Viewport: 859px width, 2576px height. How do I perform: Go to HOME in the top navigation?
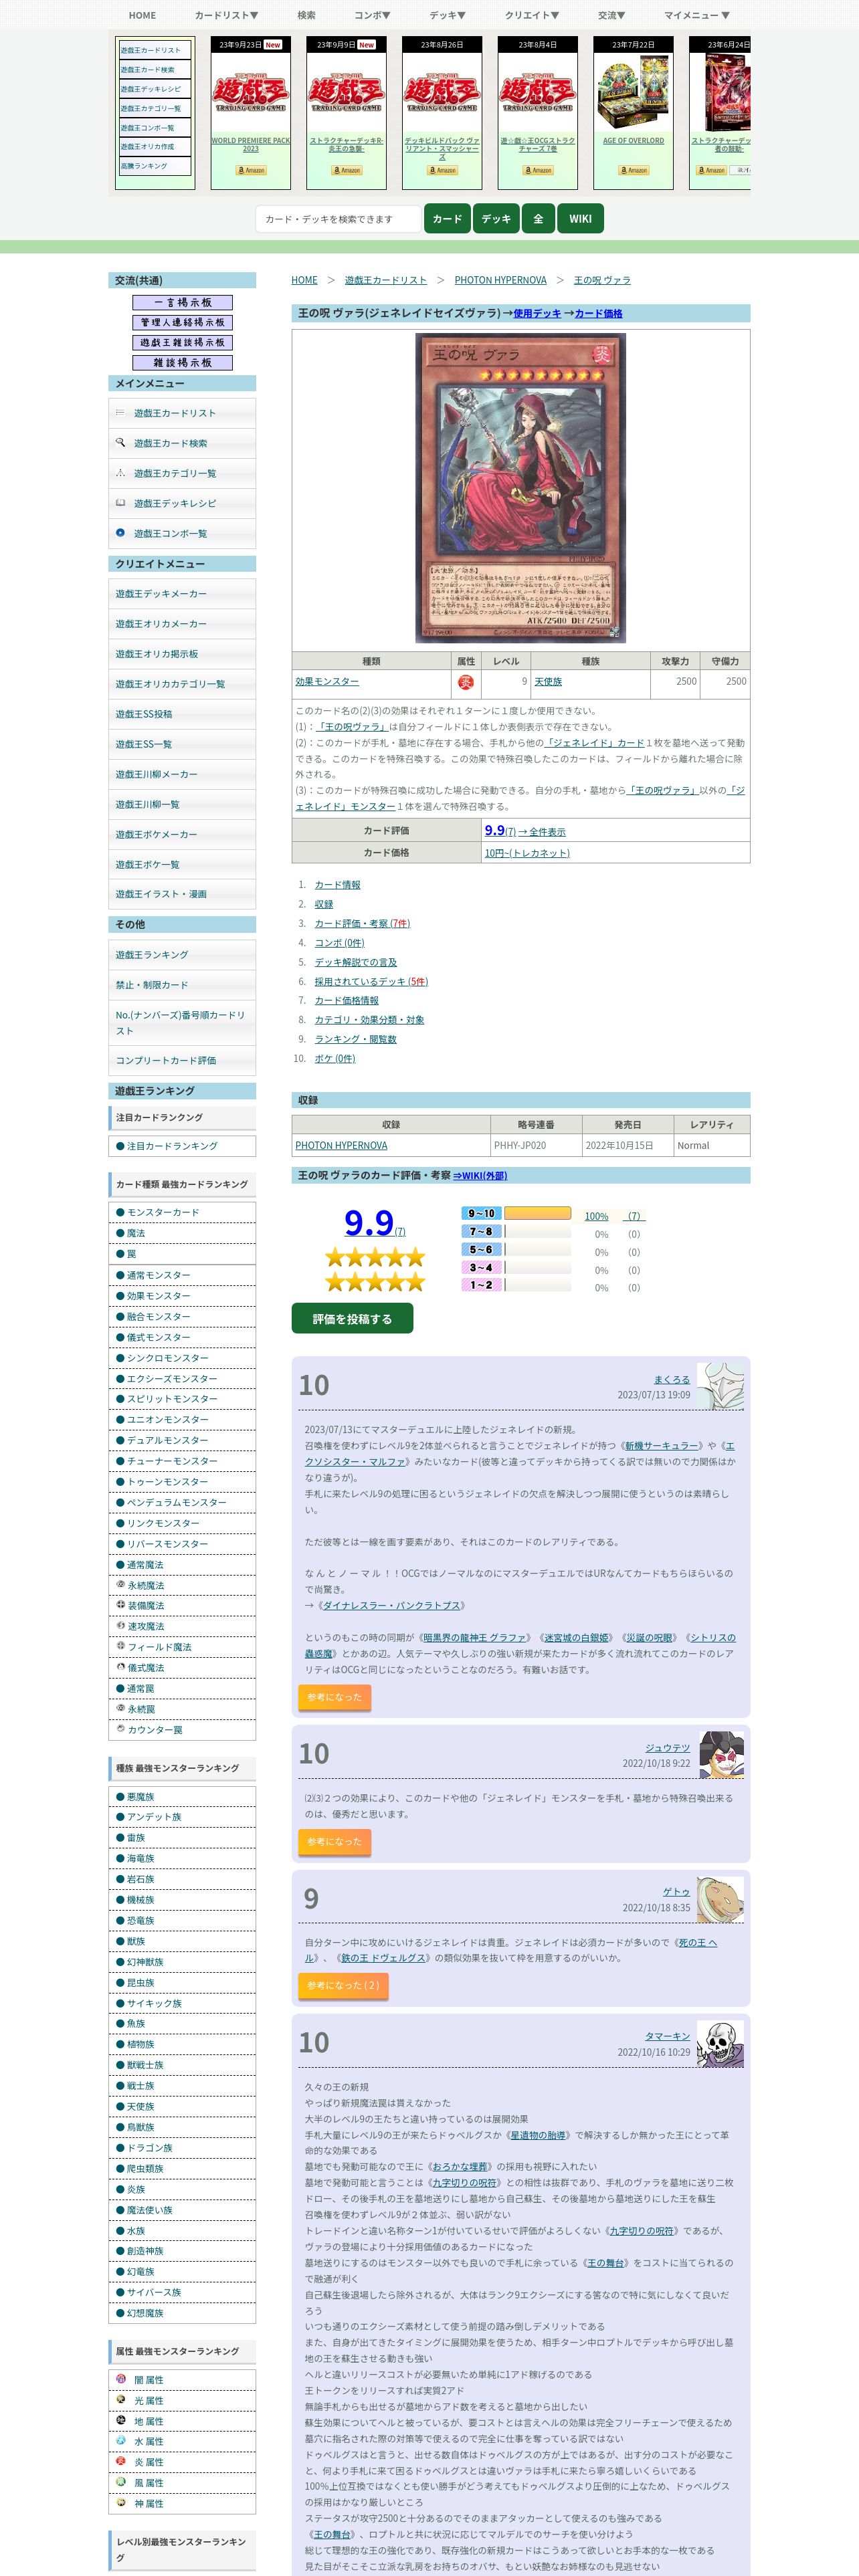pyautogui.click(x=142, y=15)
